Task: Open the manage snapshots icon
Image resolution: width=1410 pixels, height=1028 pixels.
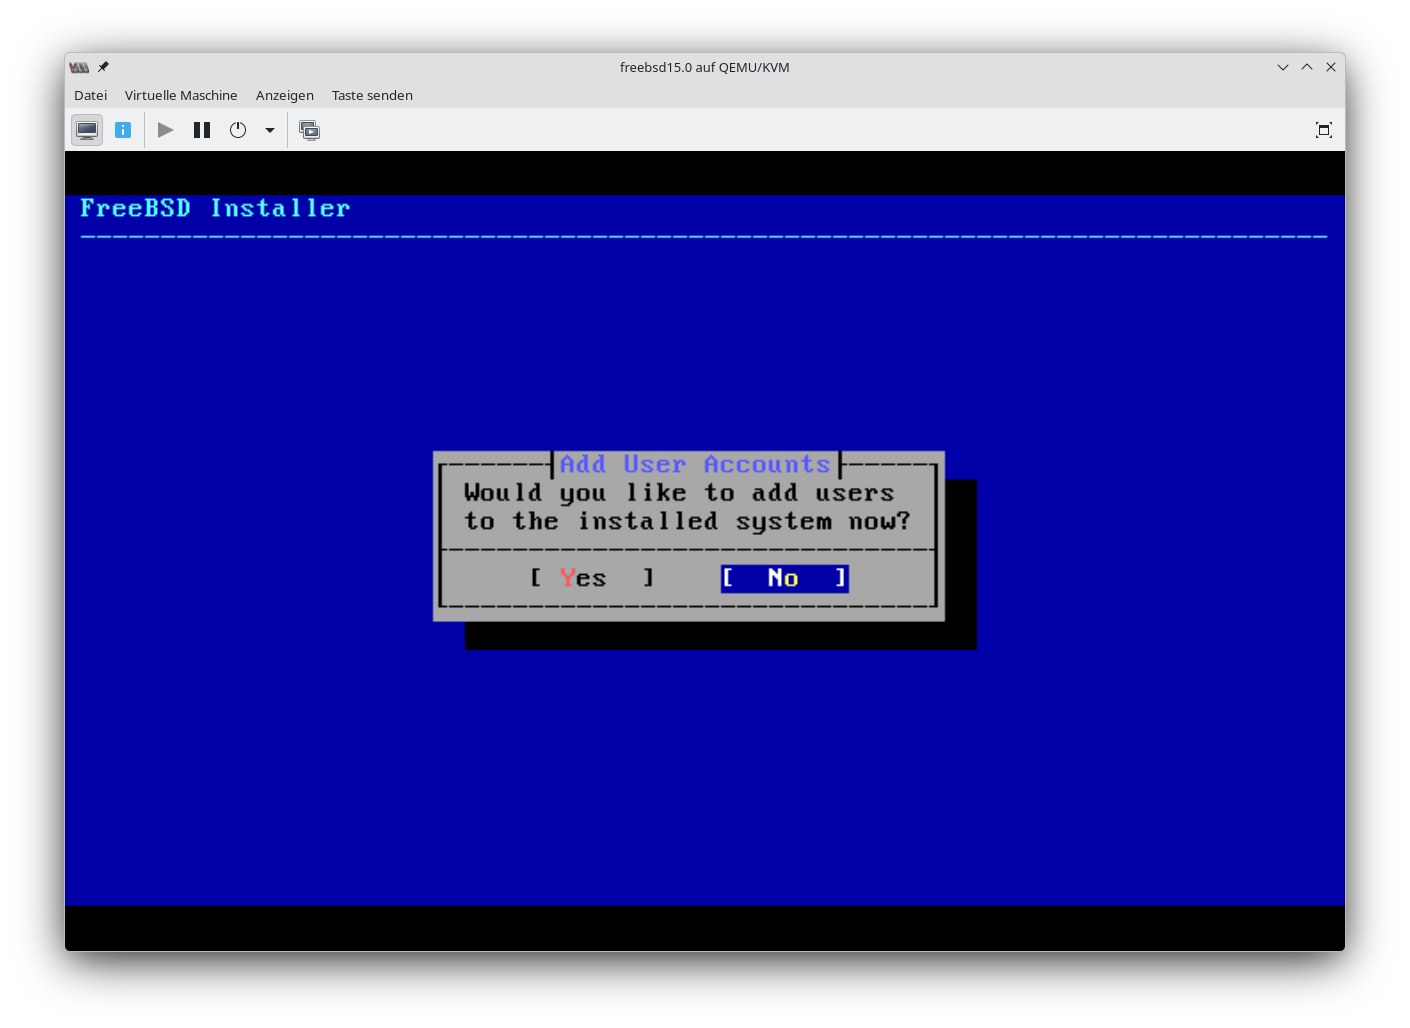Action: (x=310, y=130)
